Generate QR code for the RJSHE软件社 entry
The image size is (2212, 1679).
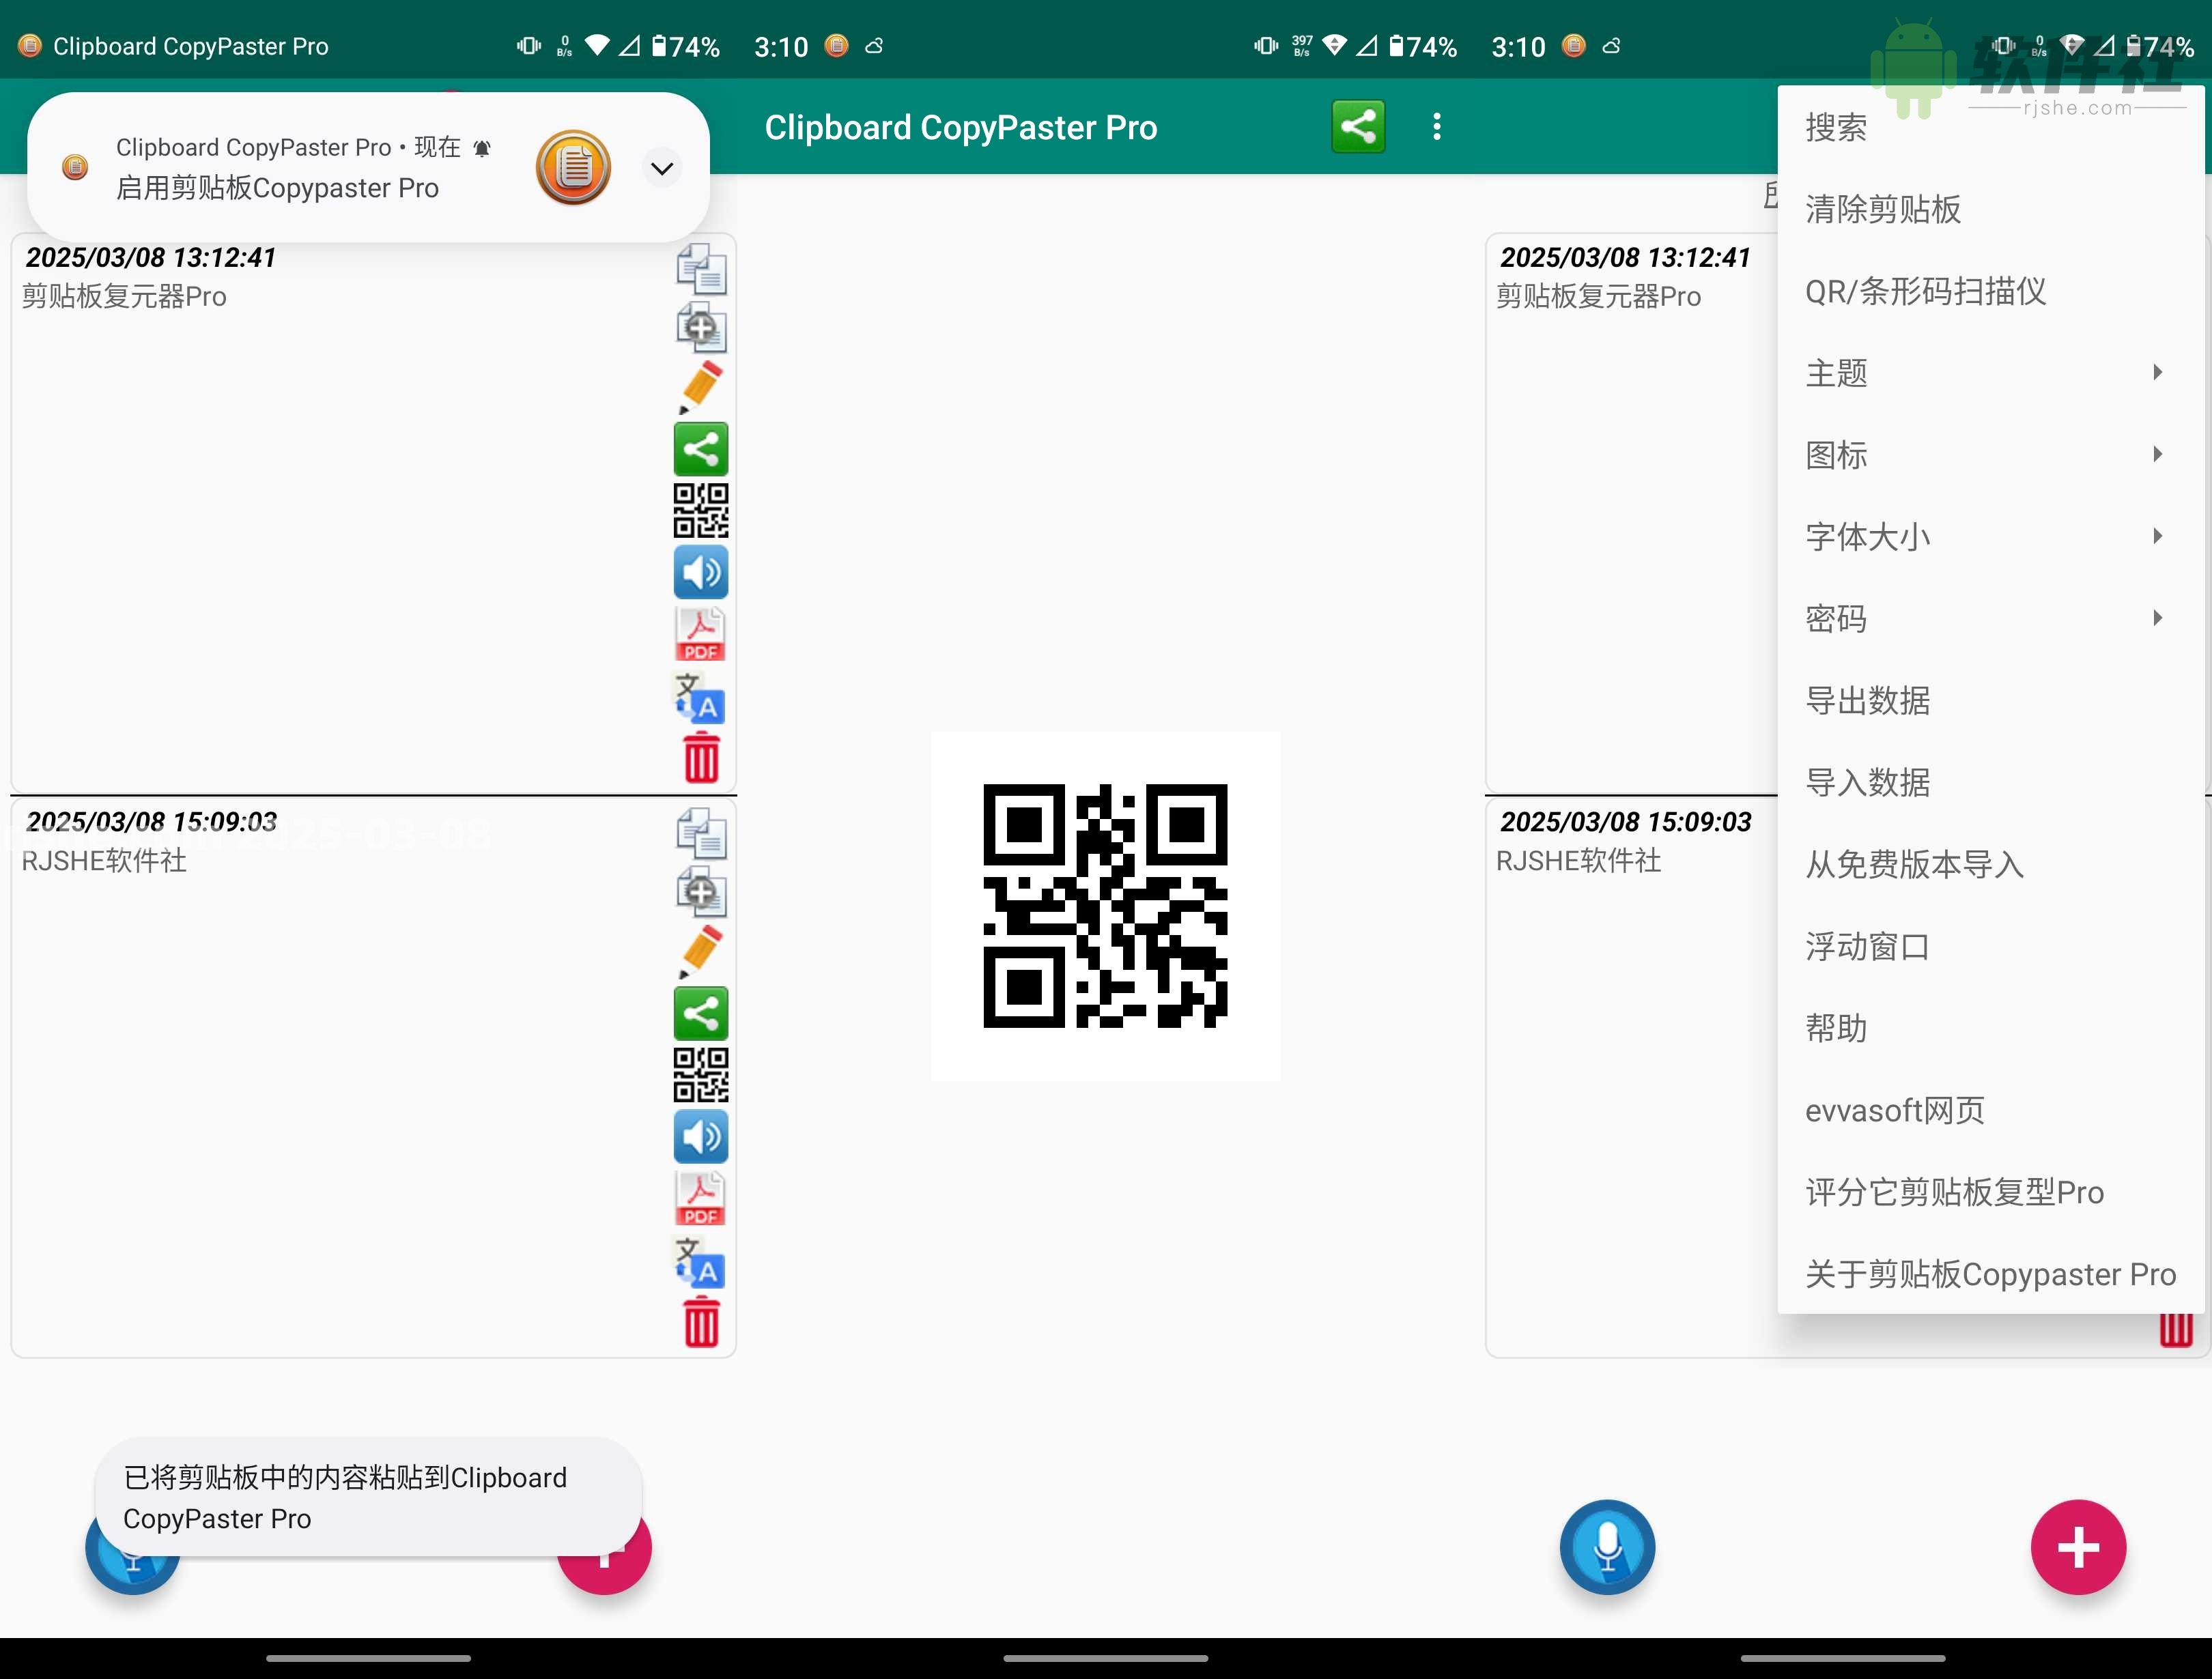pyautogui.click(x=700, y=1075)
